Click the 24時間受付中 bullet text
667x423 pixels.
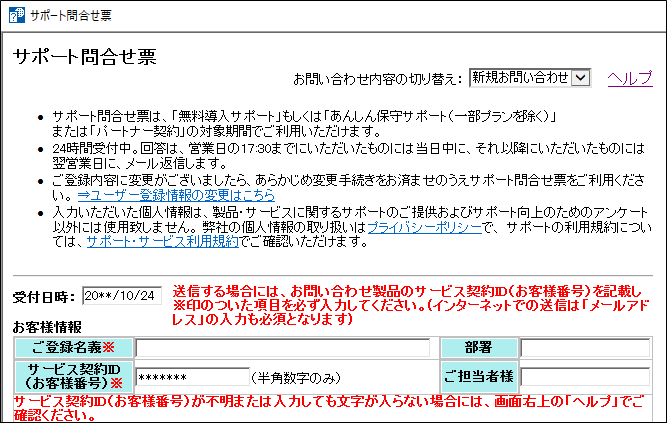(x=349, y=156)
